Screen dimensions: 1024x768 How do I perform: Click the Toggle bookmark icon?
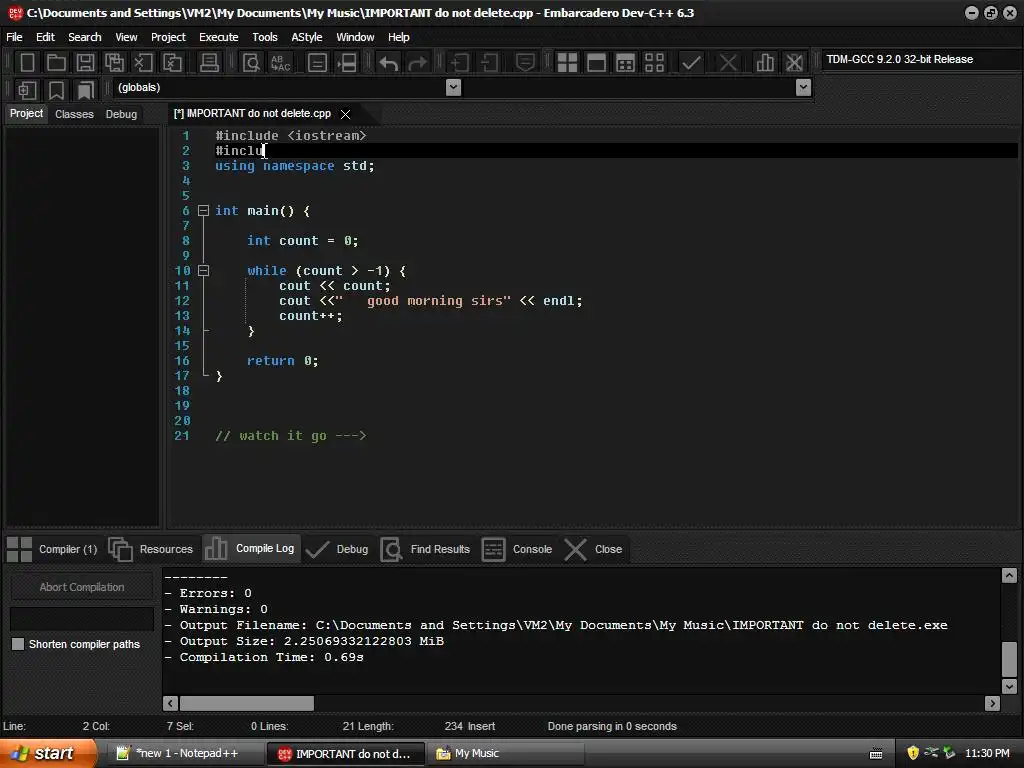pos(56,89)
